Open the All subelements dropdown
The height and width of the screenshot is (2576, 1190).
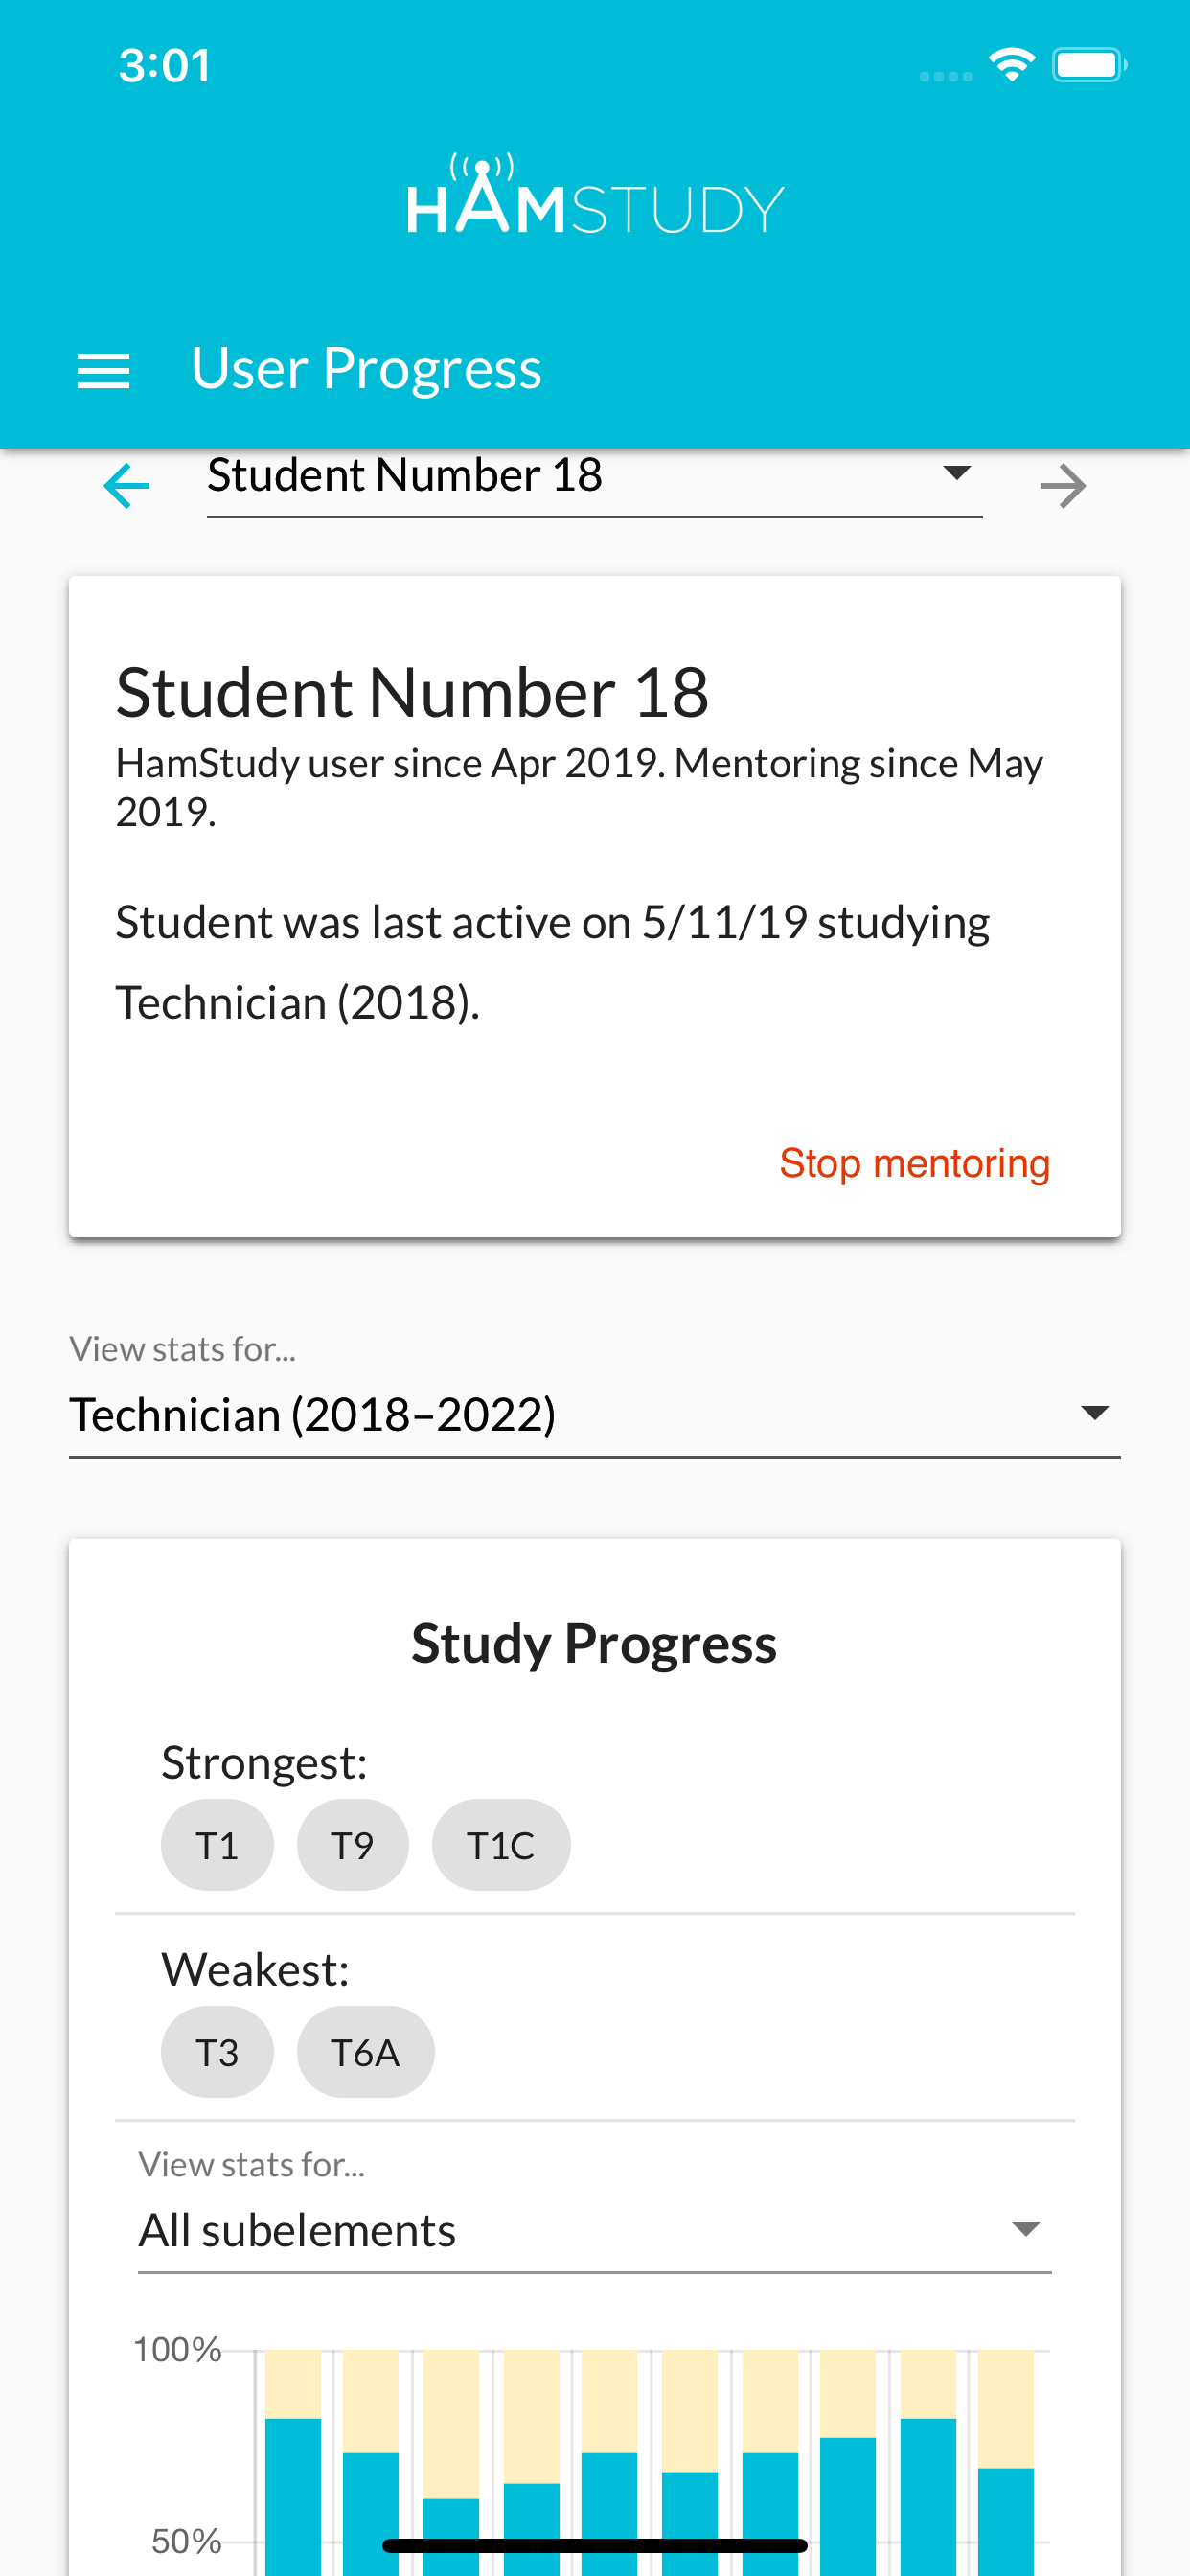click(594, 2230)
